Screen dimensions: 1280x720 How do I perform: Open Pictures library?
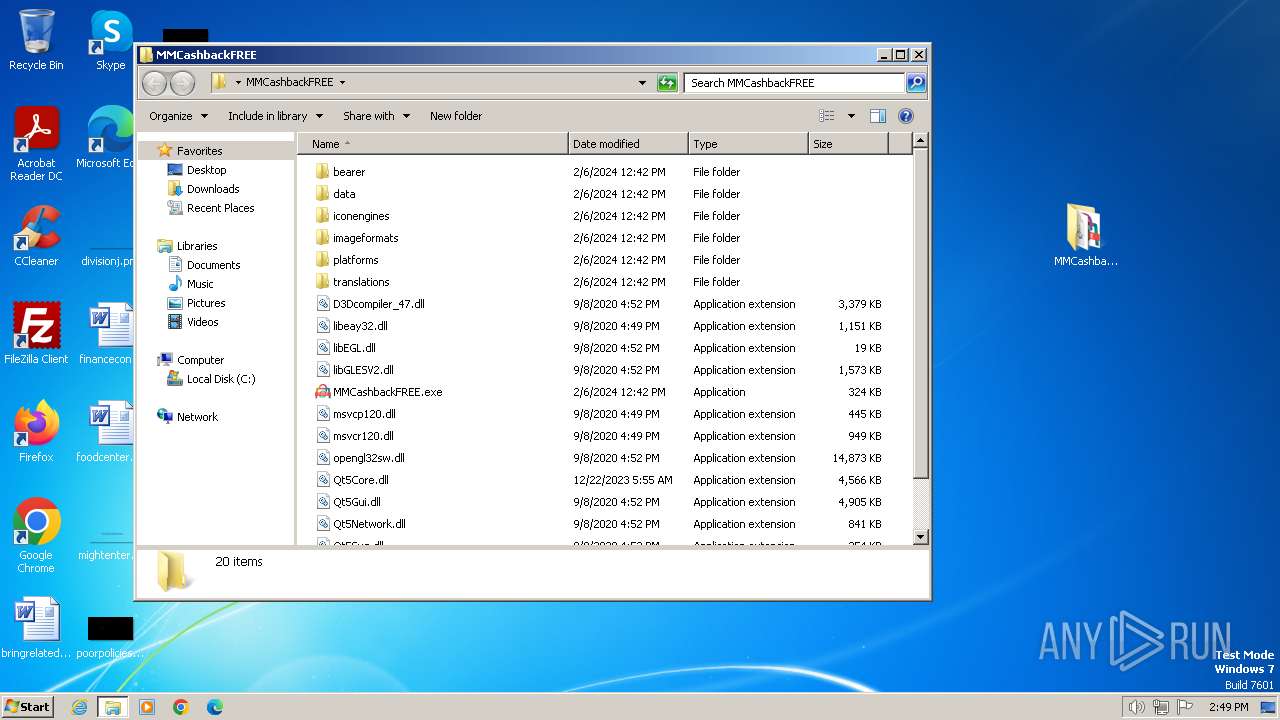tap(206, 303)
